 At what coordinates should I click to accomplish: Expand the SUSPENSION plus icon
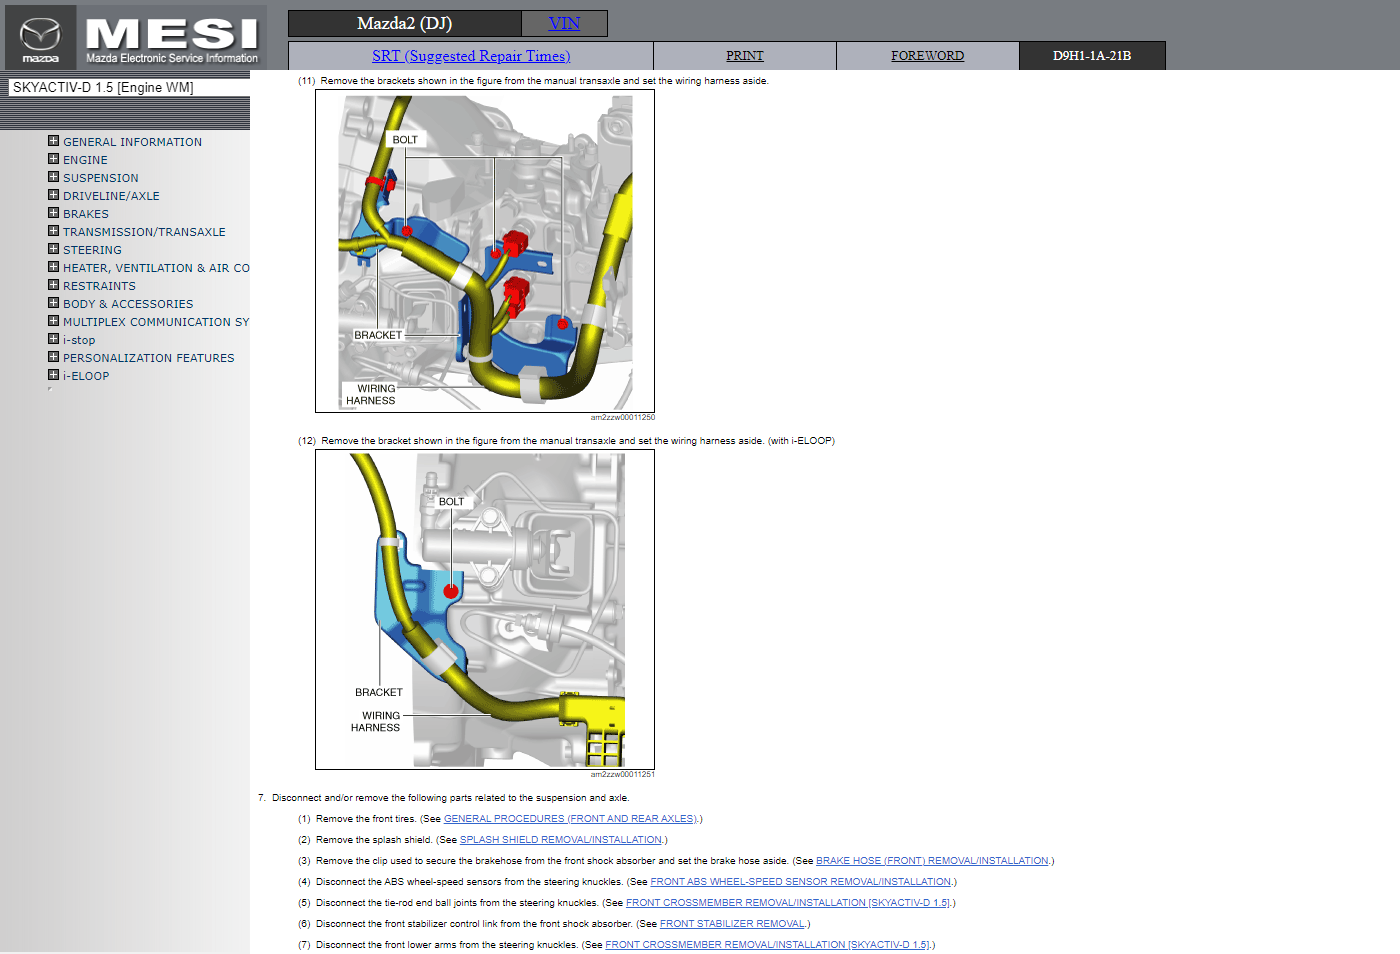(x=54, y=177)
